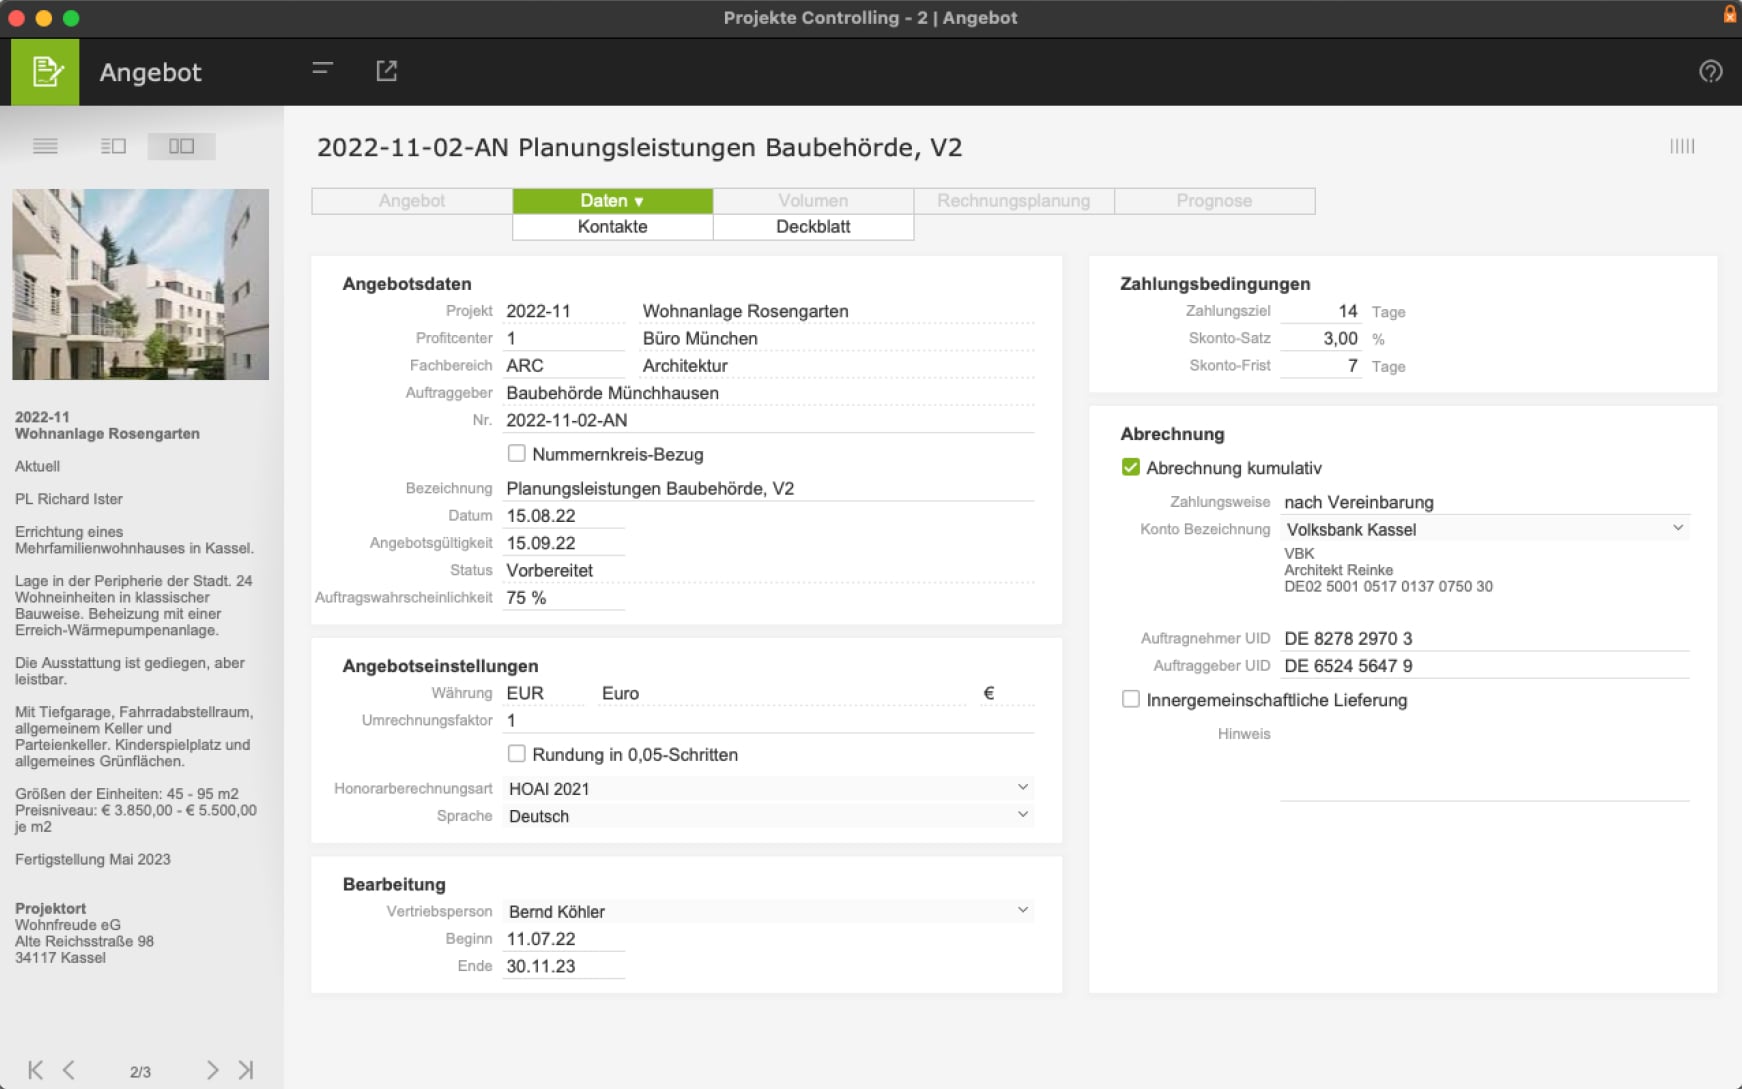Open the Rechnungsplanung tab

click(x=1013, y=201)
